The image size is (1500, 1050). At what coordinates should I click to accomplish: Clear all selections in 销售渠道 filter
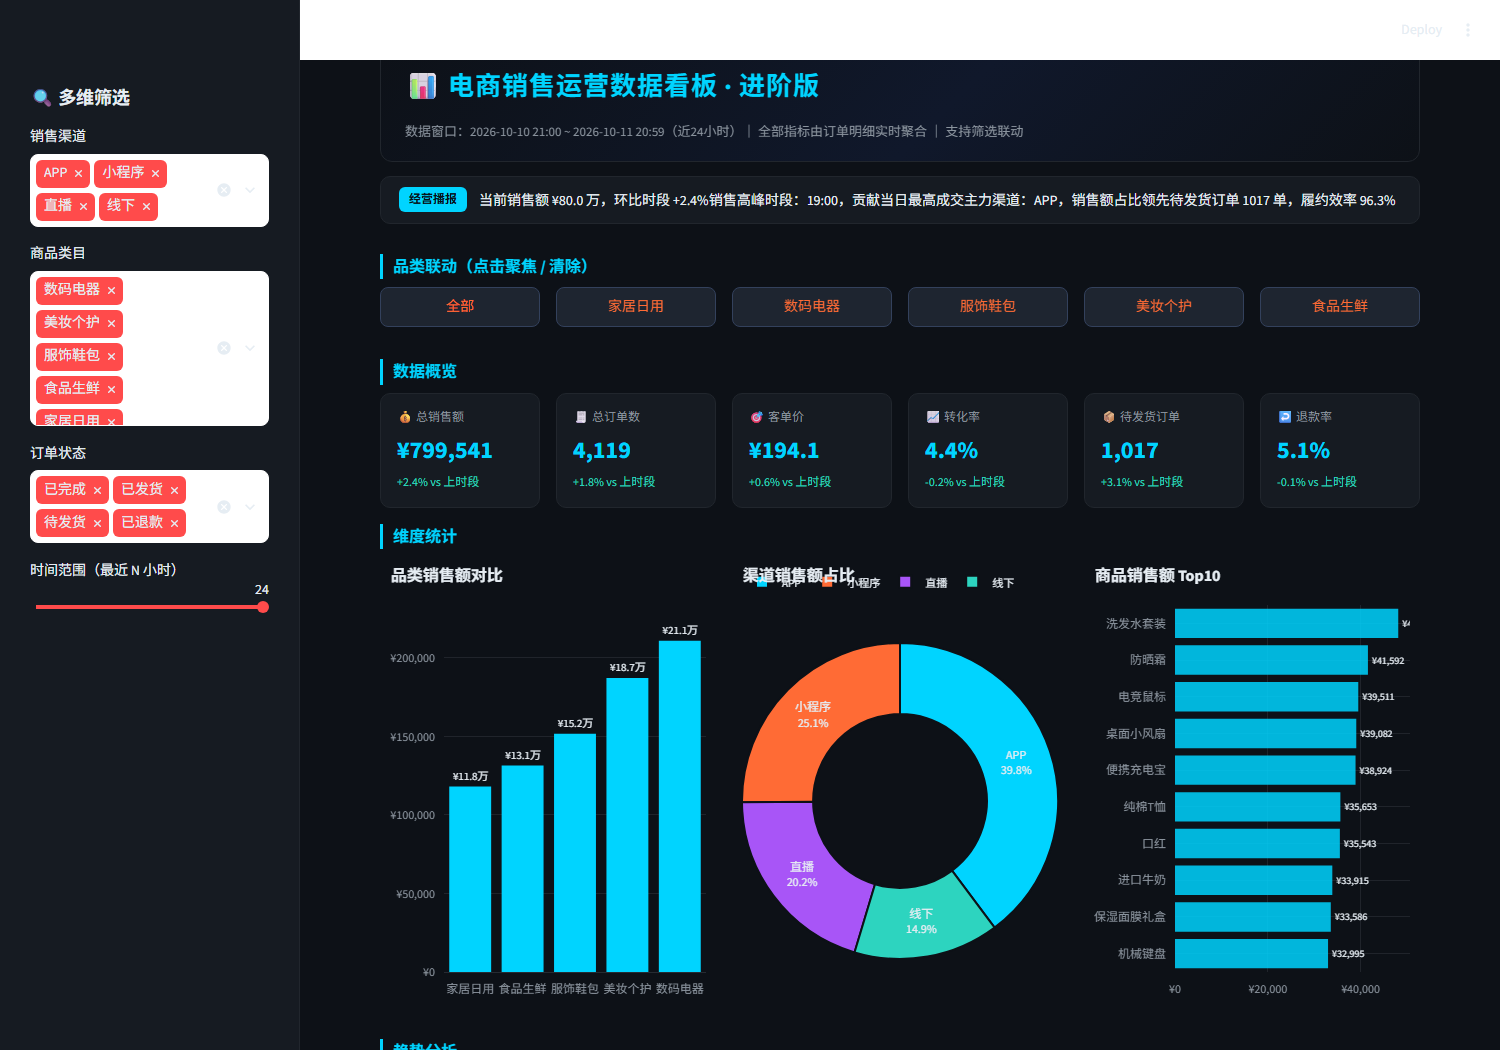pos(224,190)
